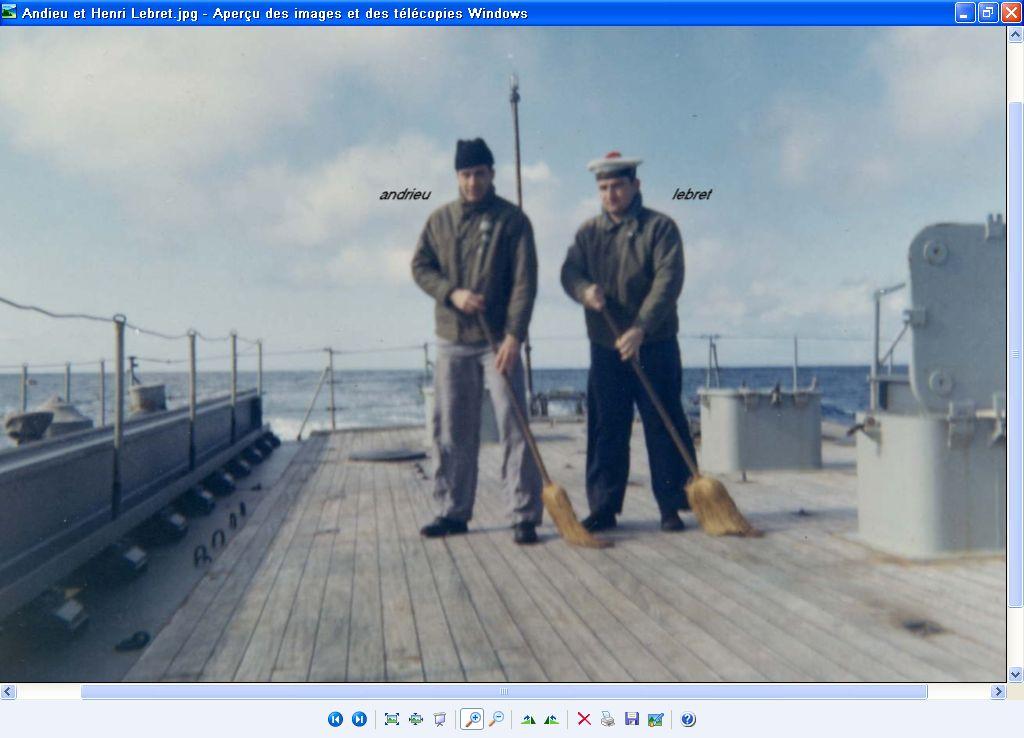This screenshot has width=1024, height=738.
Task: Click the horizontal scrollbar's left arrow
Action: tap(8, 691)
